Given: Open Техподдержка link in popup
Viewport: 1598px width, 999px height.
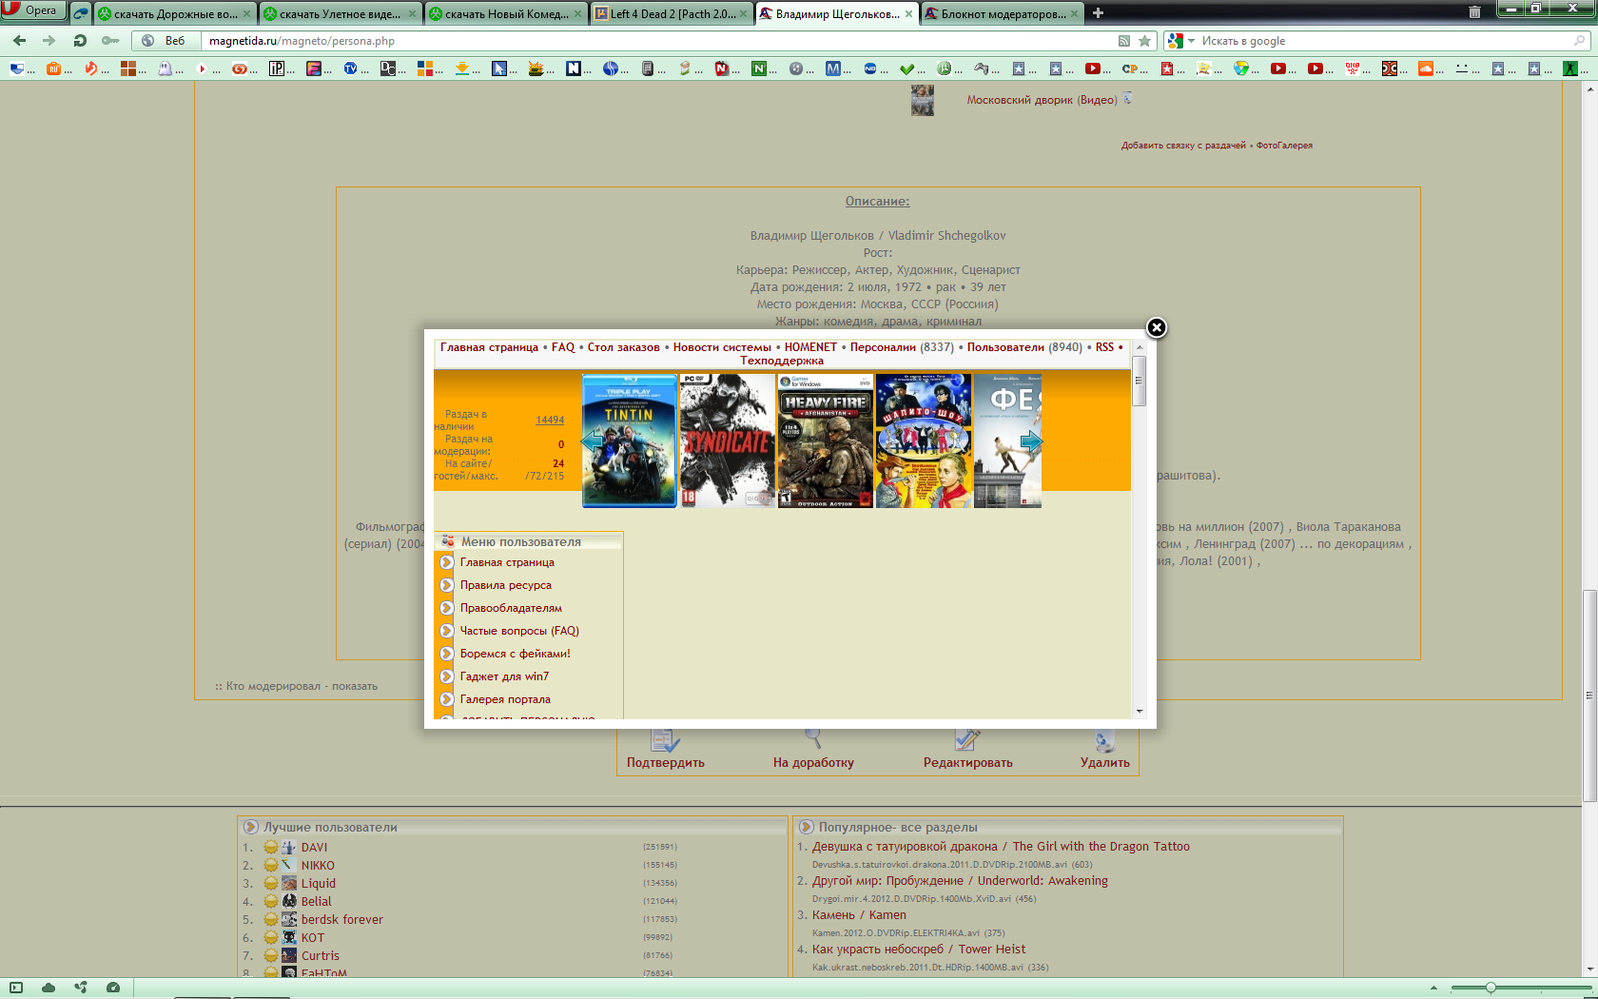Looking at the screenshot, I should (782, 360).
